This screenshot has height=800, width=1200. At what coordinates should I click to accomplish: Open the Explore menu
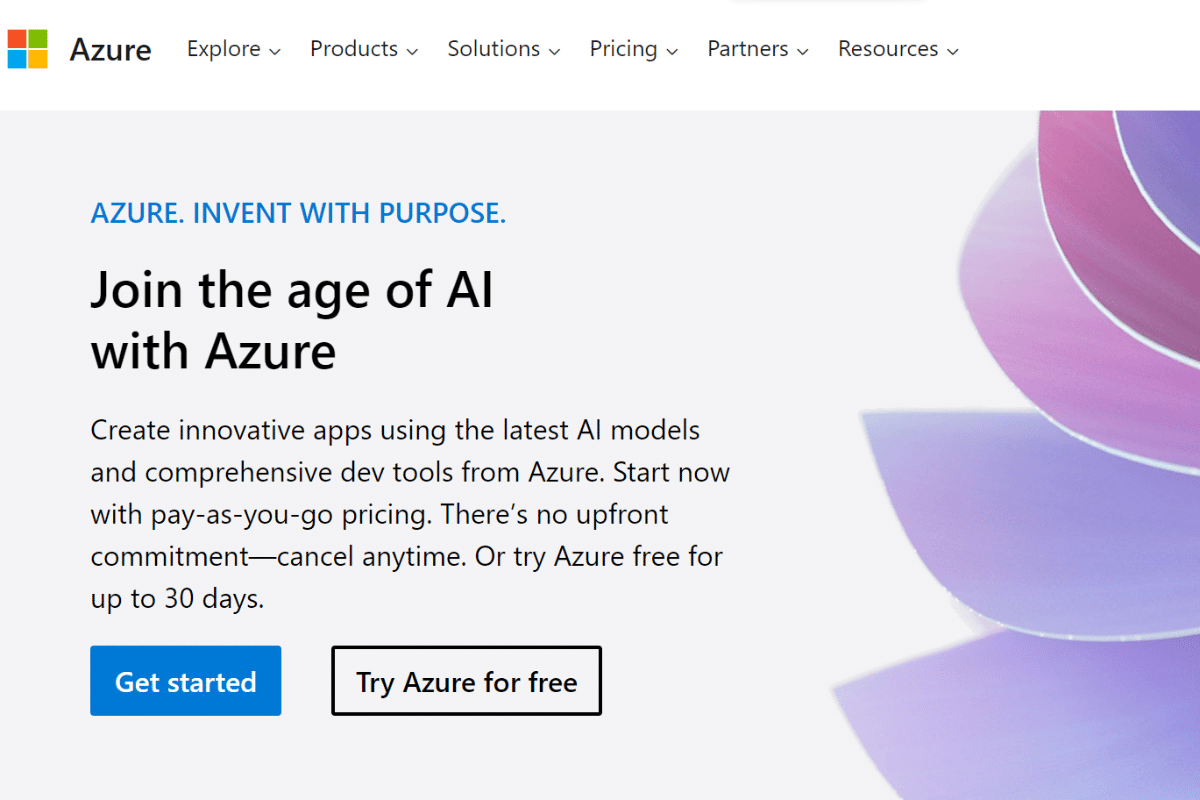pos(223,49)
